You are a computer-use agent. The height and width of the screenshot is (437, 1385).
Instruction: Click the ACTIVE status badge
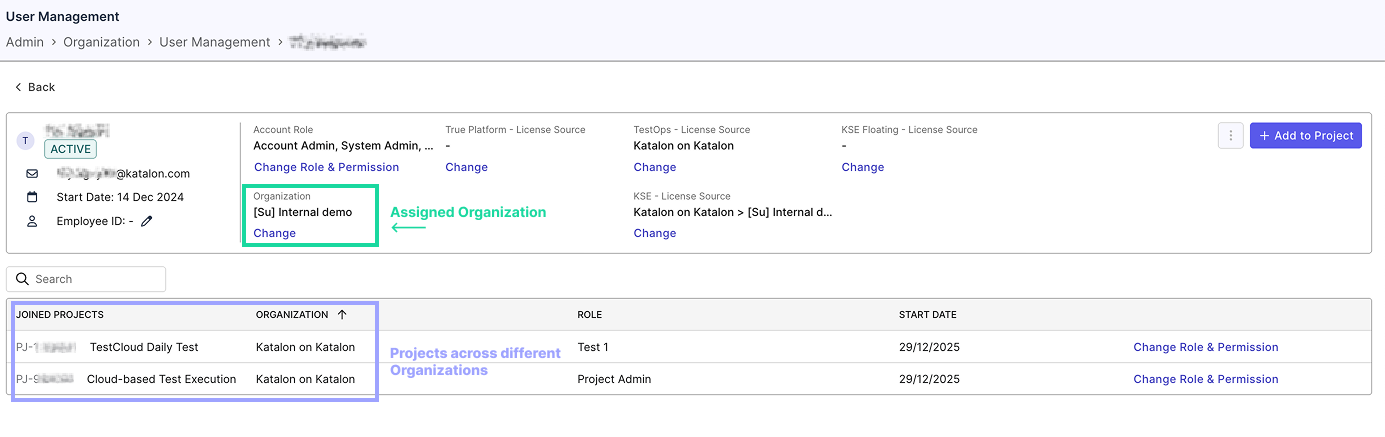(x=70, y=149)
